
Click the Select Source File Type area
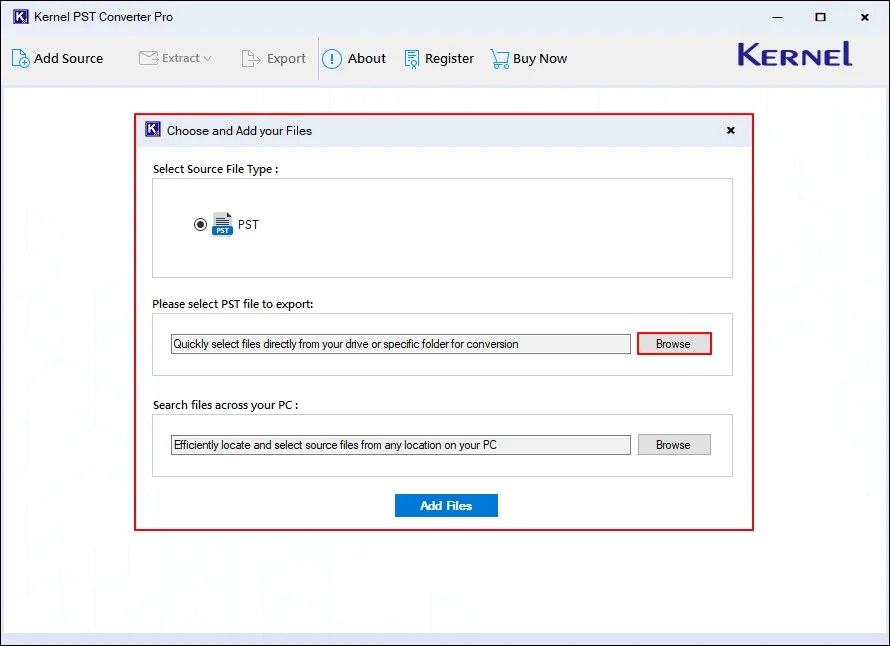coord(442,227)
